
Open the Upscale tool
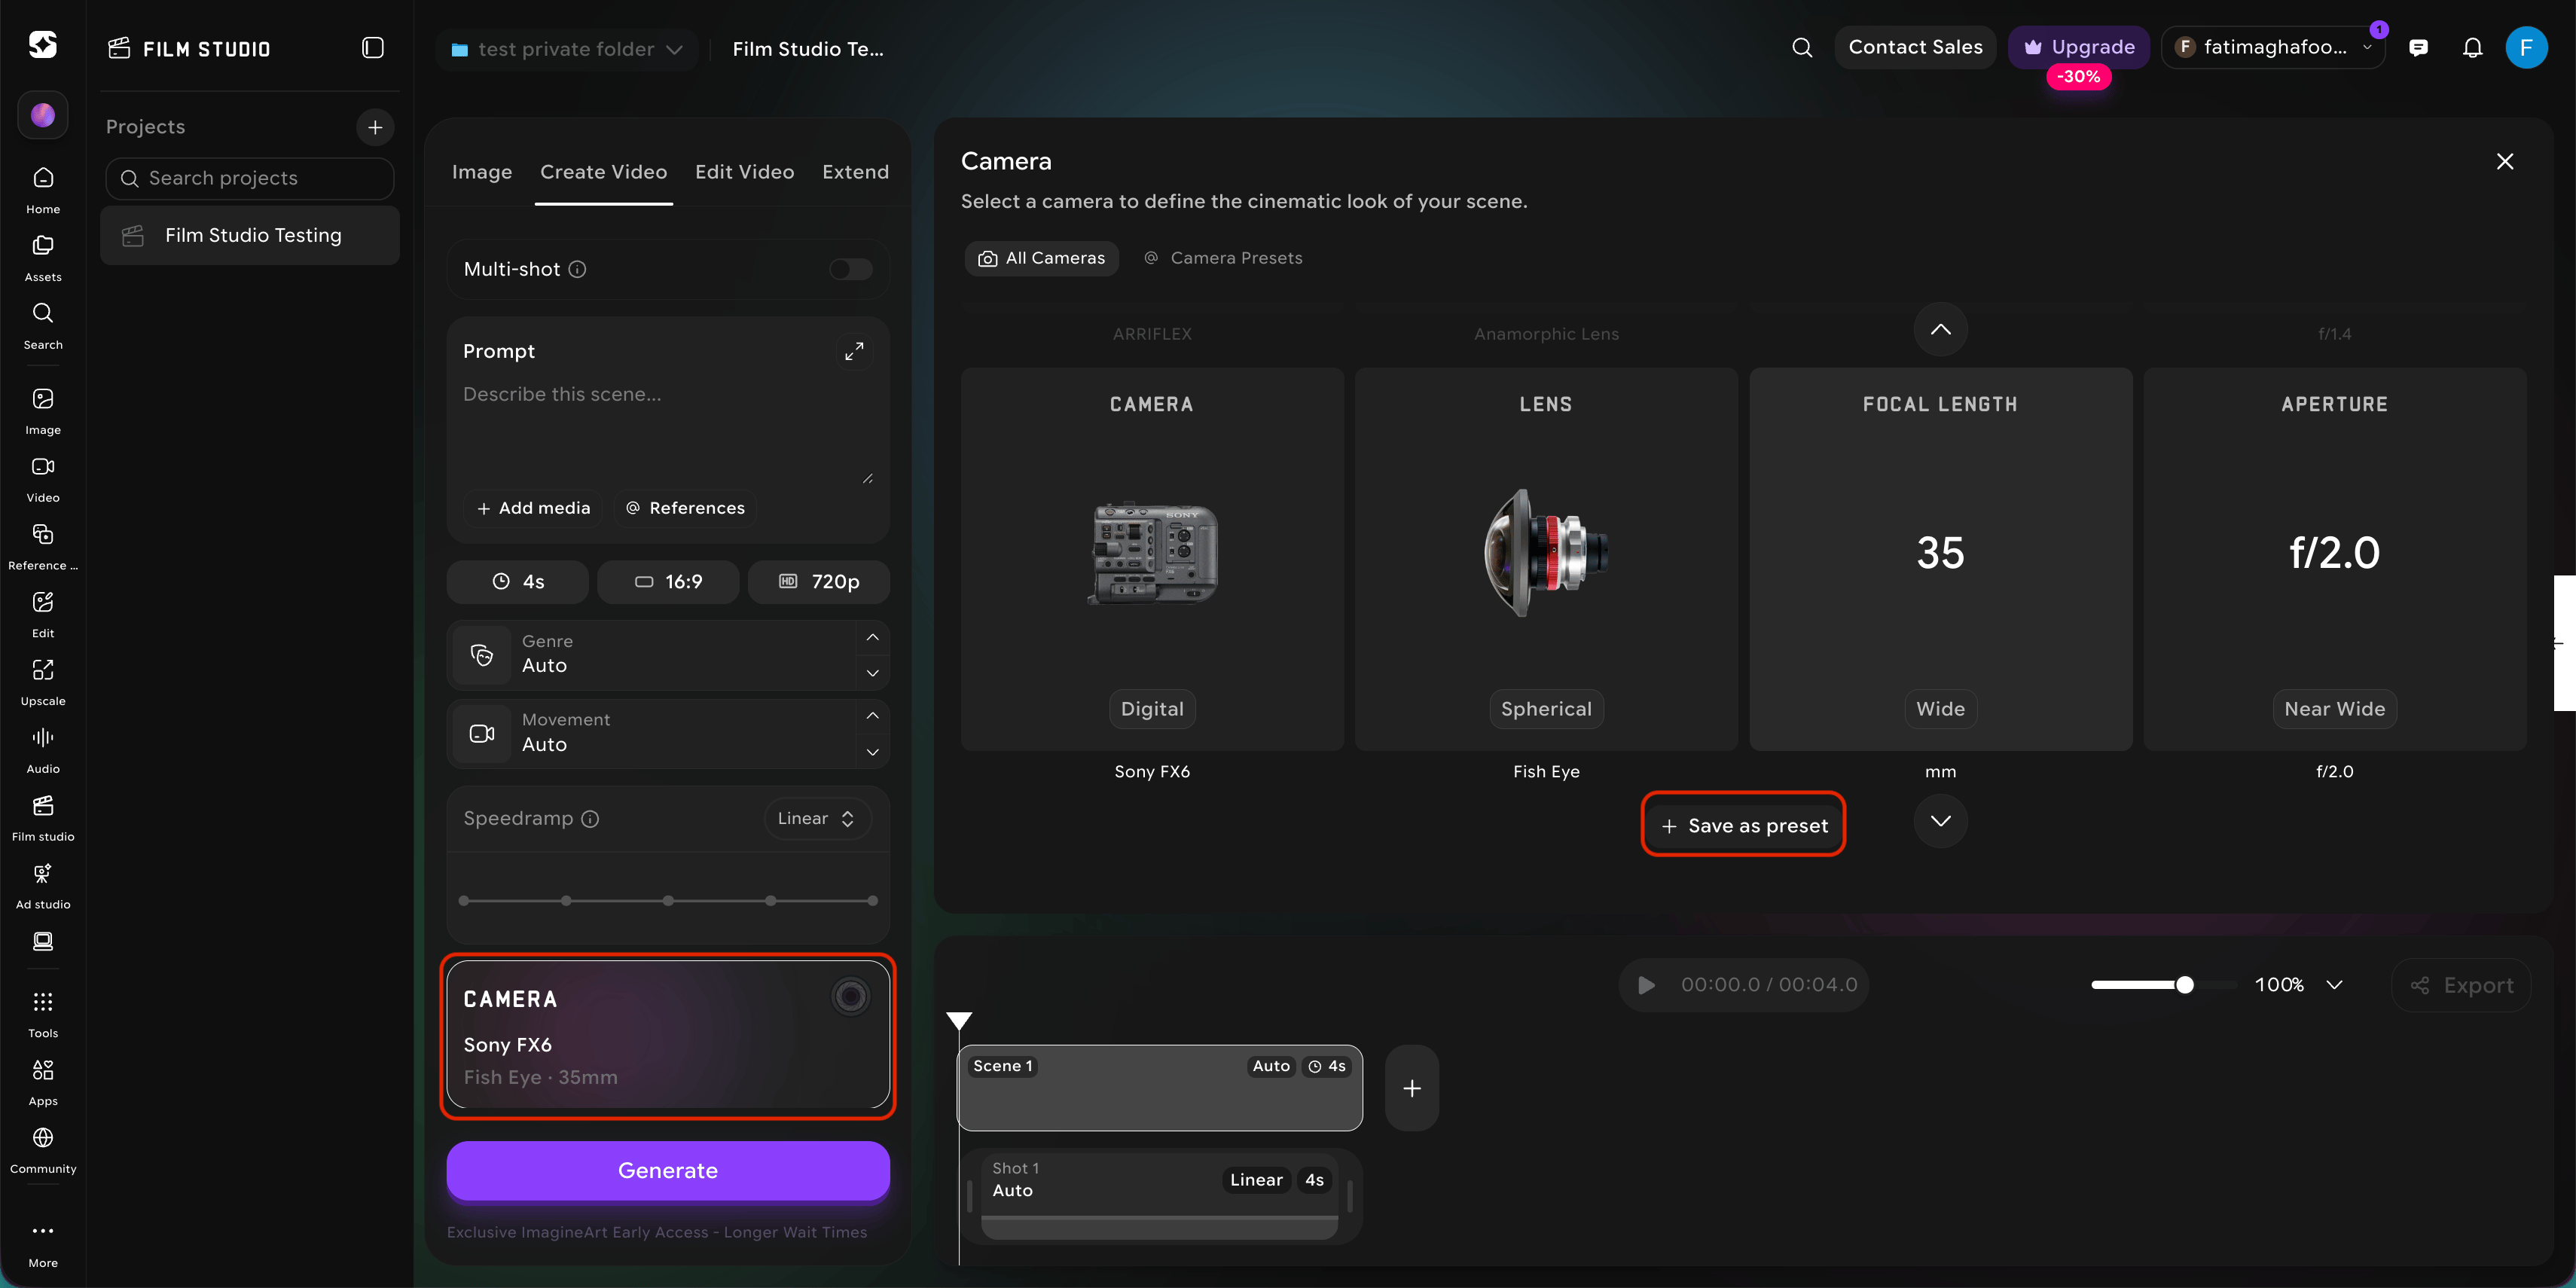click(43, 683)
